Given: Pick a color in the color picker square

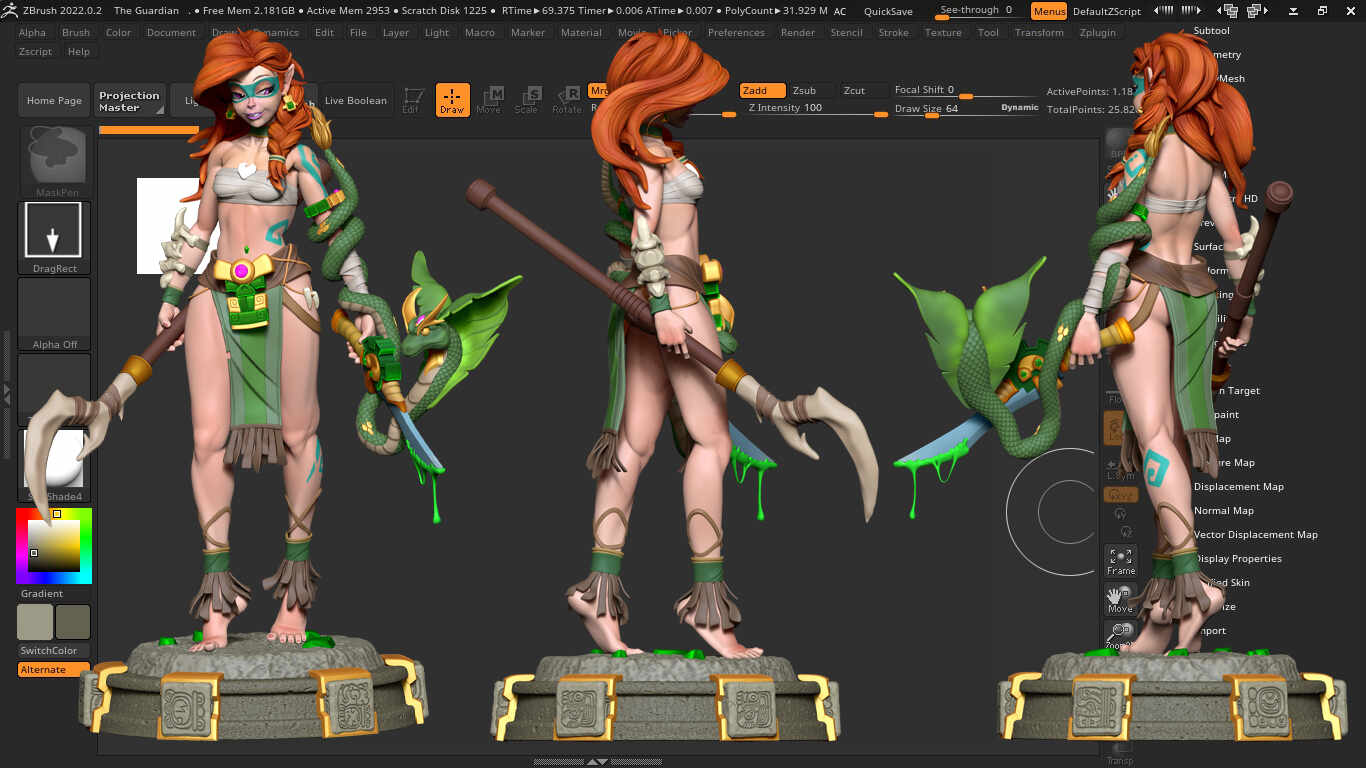Looking at the screenshot, I should (x=54, y=545).
